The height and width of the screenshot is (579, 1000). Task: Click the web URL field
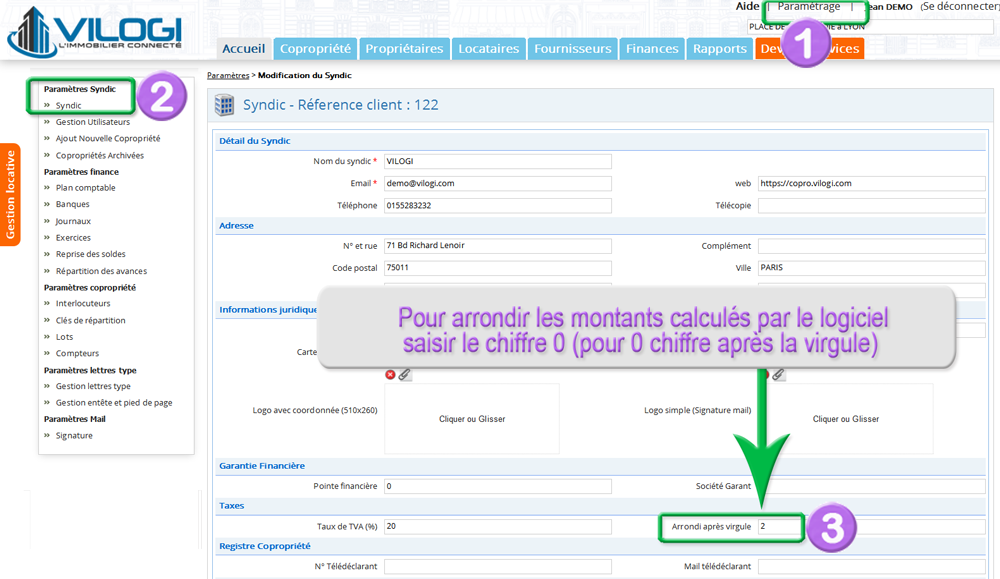point(871,183)
